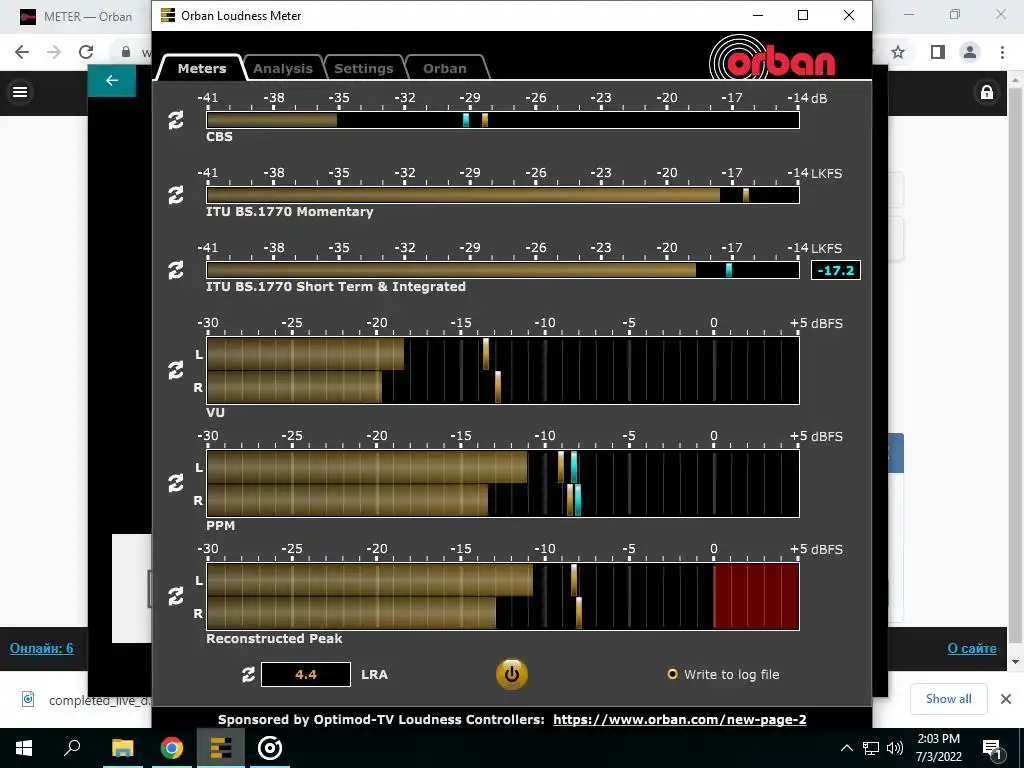
Task: Open the Orban tab
Action: point(445,68)
